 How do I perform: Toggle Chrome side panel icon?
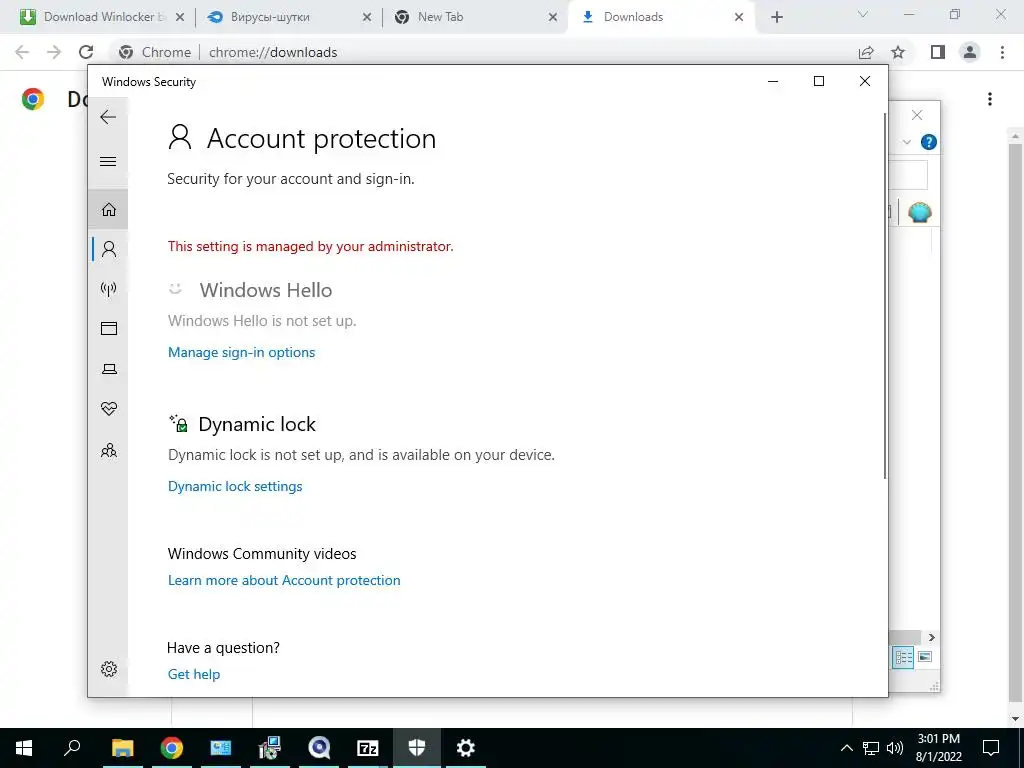pyautogui.click(x=938, y=52)
